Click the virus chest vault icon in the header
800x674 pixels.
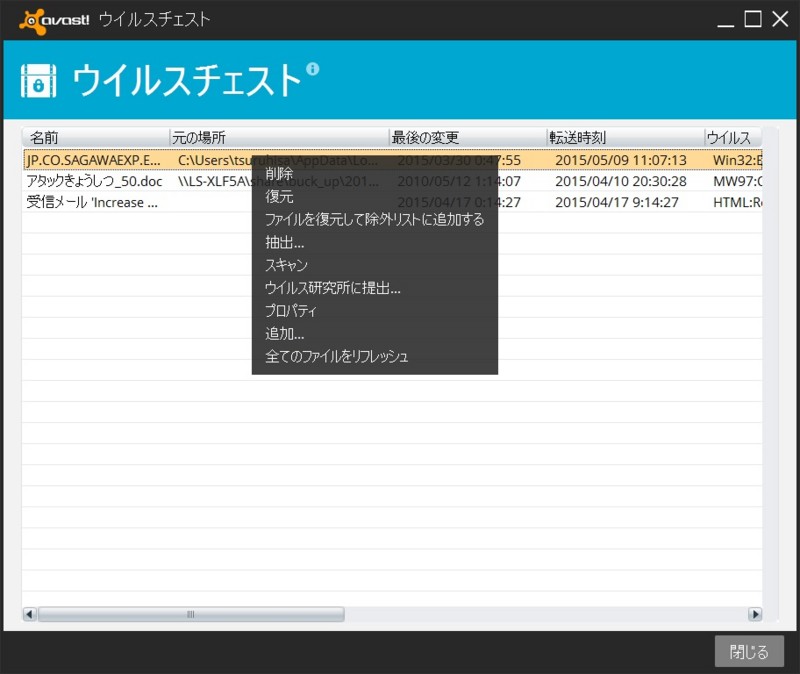coord(40,82)
